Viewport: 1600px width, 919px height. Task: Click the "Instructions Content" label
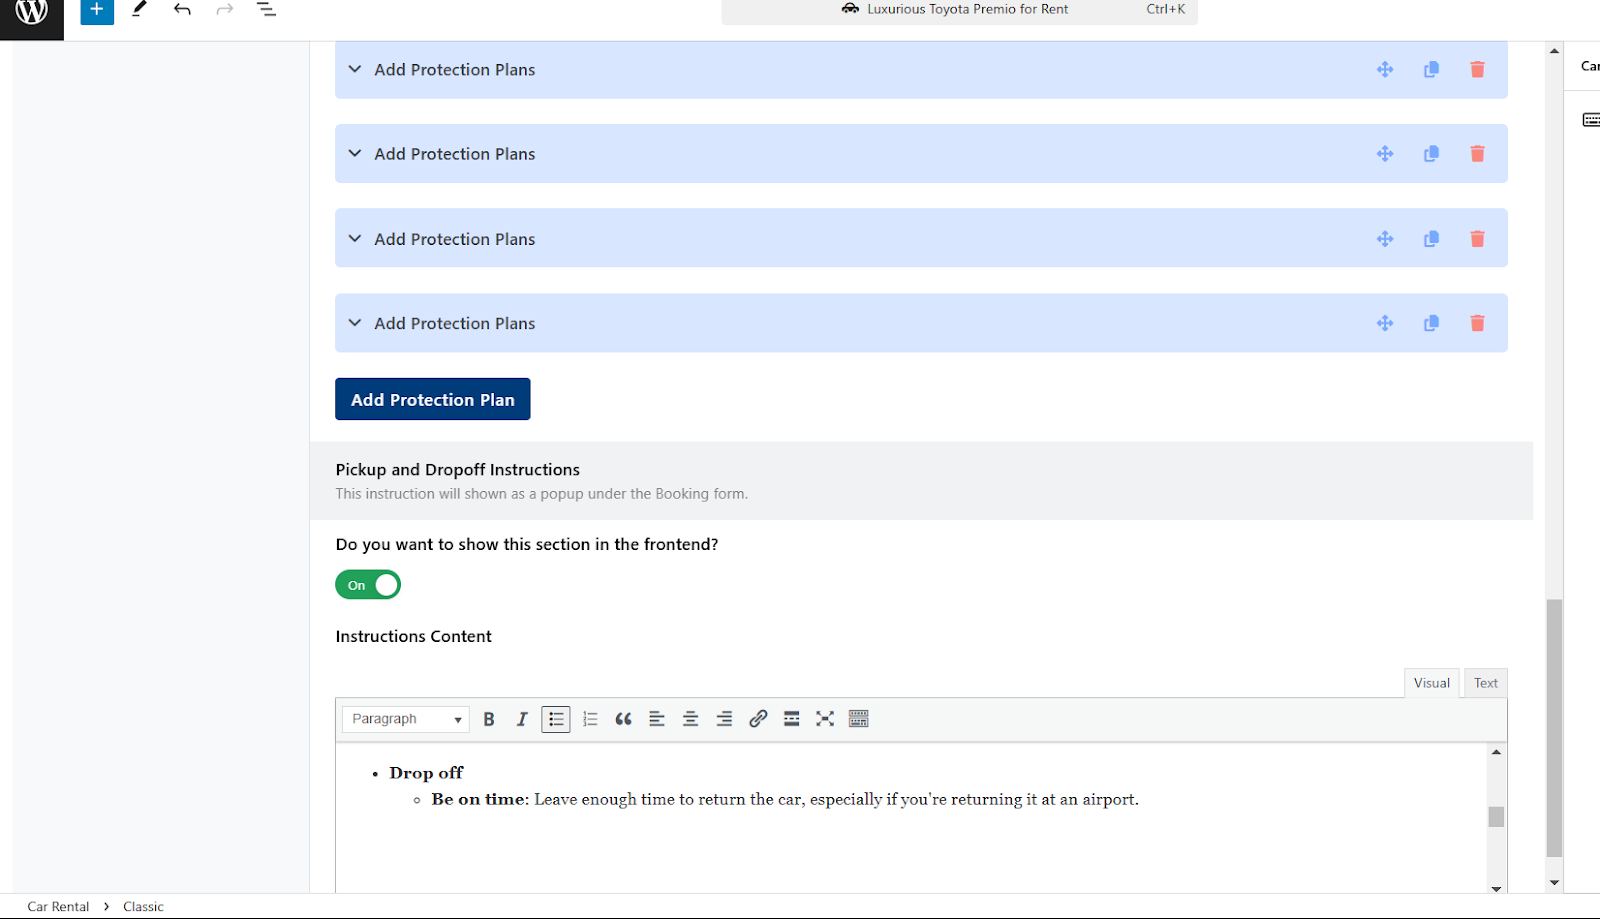point(413,636)
